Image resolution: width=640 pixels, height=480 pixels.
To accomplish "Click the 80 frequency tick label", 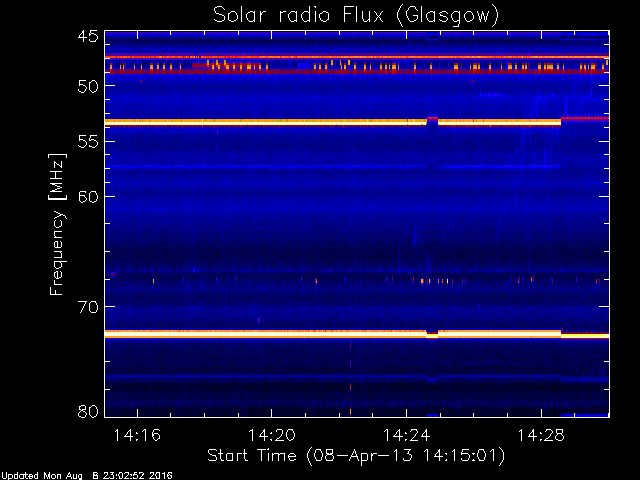I will pos(88,411).
